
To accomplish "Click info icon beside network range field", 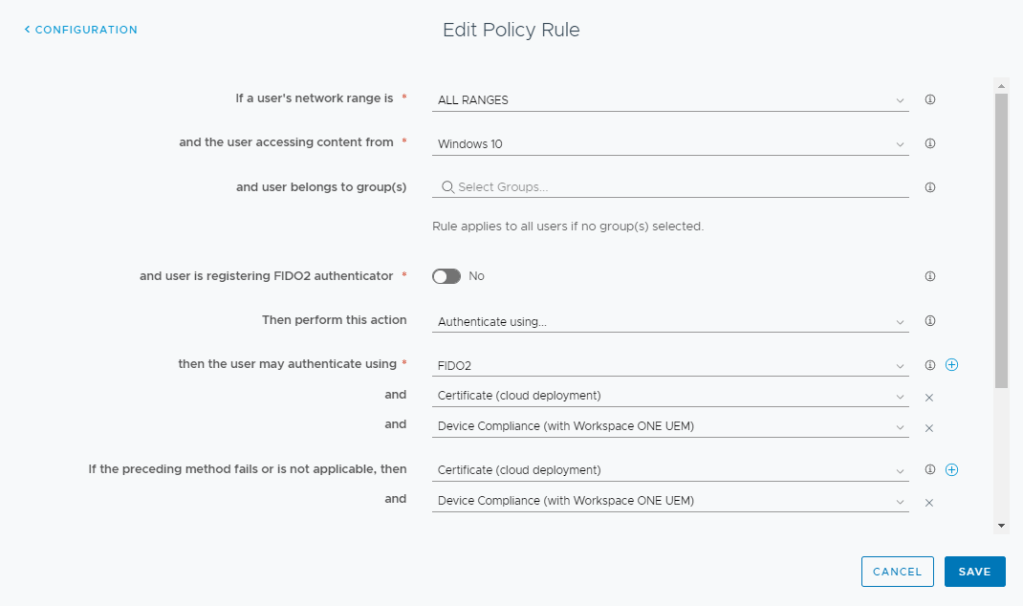I will point(929,100).
